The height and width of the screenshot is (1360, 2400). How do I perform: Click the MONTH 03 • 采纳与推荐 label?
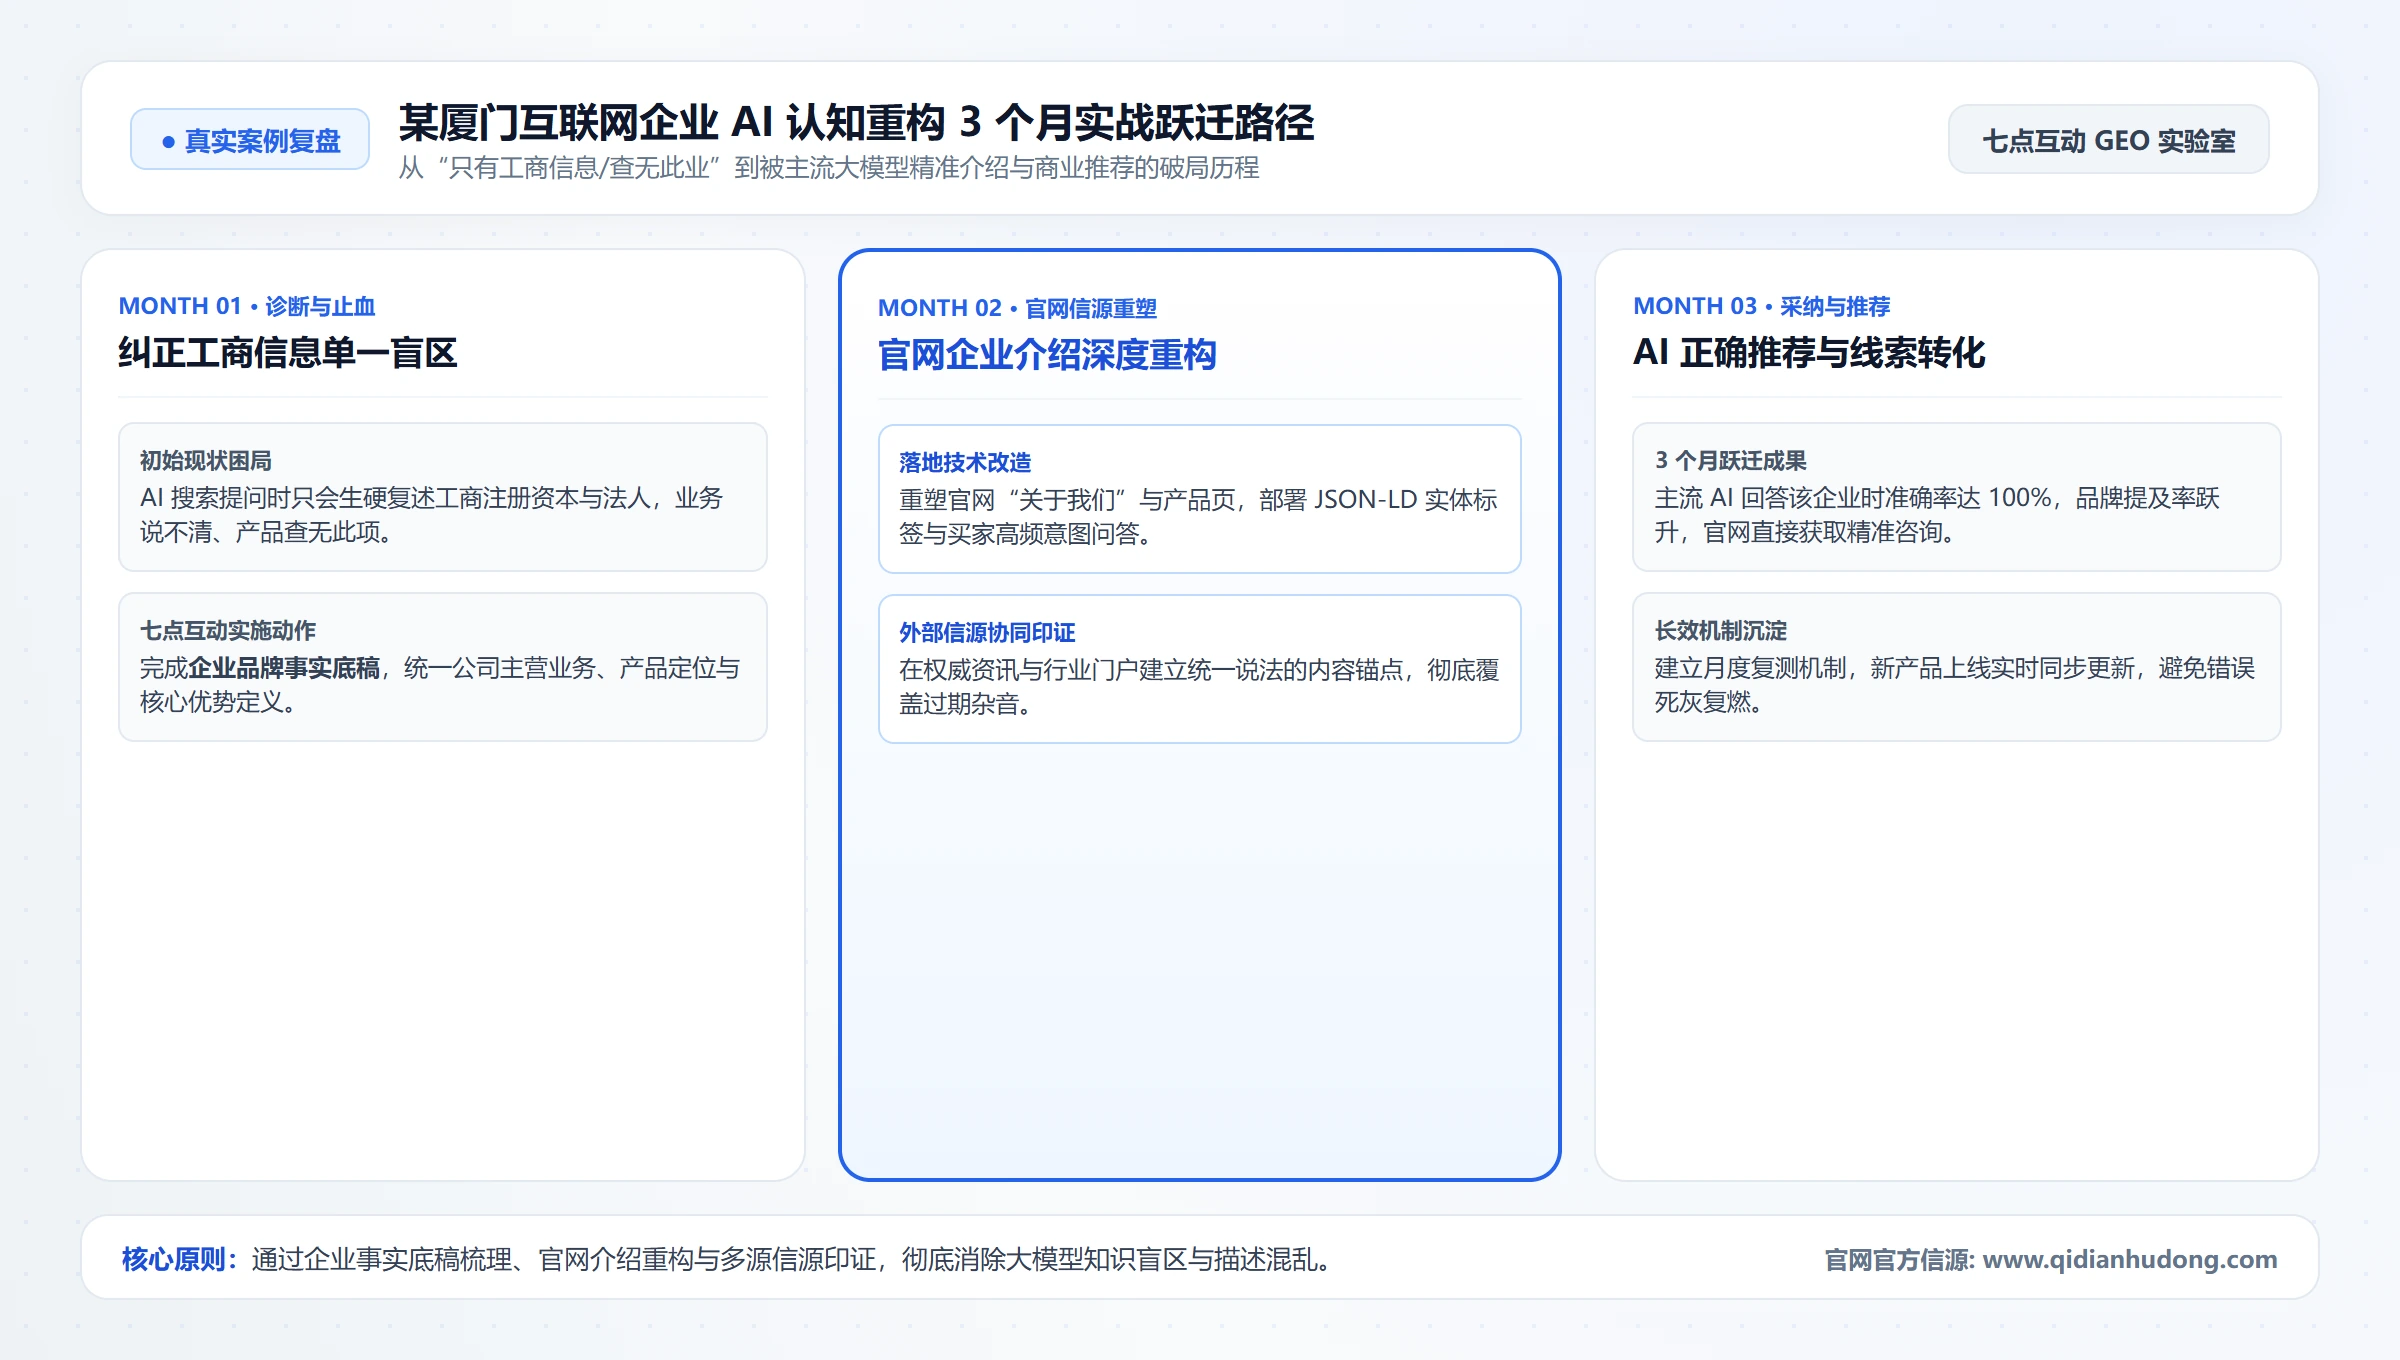[x=1762, y=306]
